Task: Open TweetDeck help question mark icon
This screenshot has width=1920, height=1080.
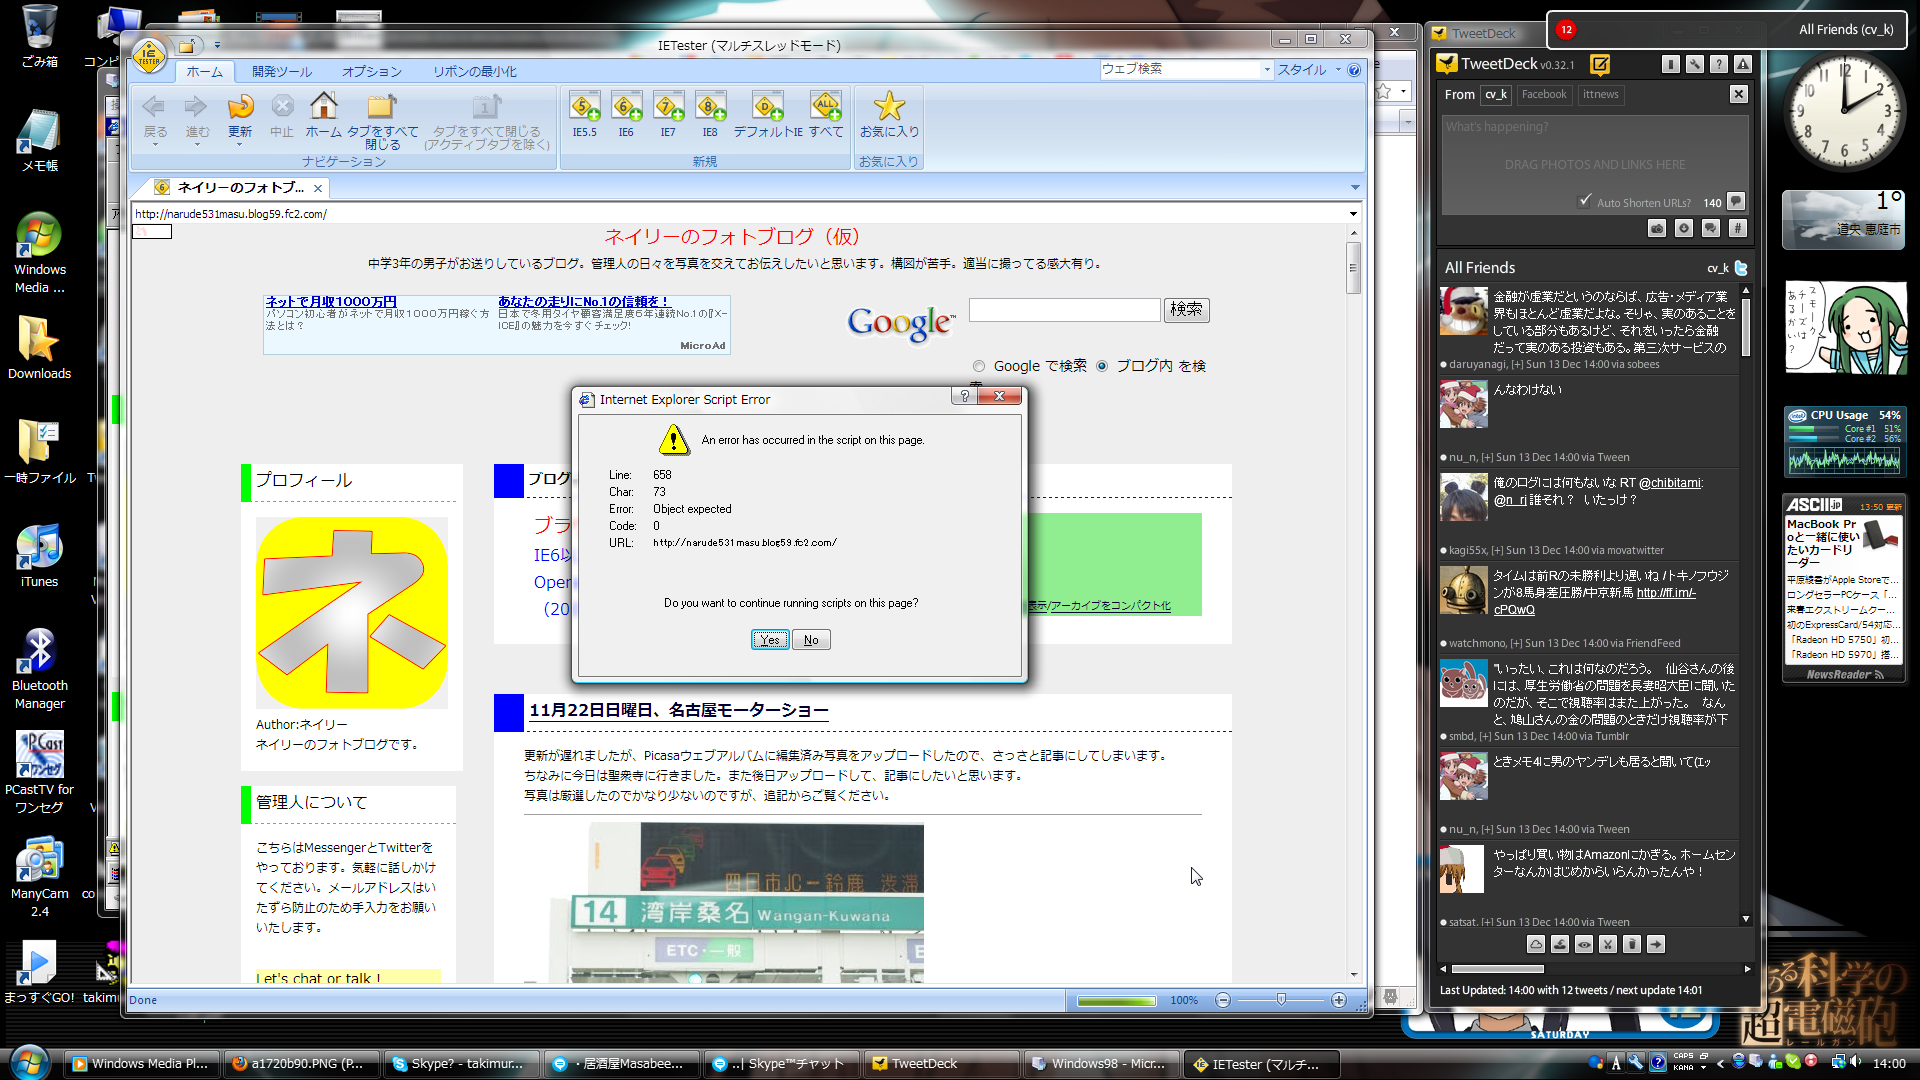Action: click(x=1719, y=64)
